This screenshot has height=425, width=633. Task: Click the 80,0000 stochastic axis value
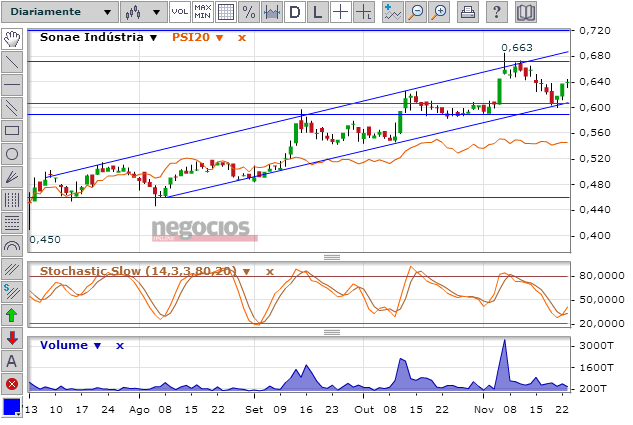[x=602, y=276]
